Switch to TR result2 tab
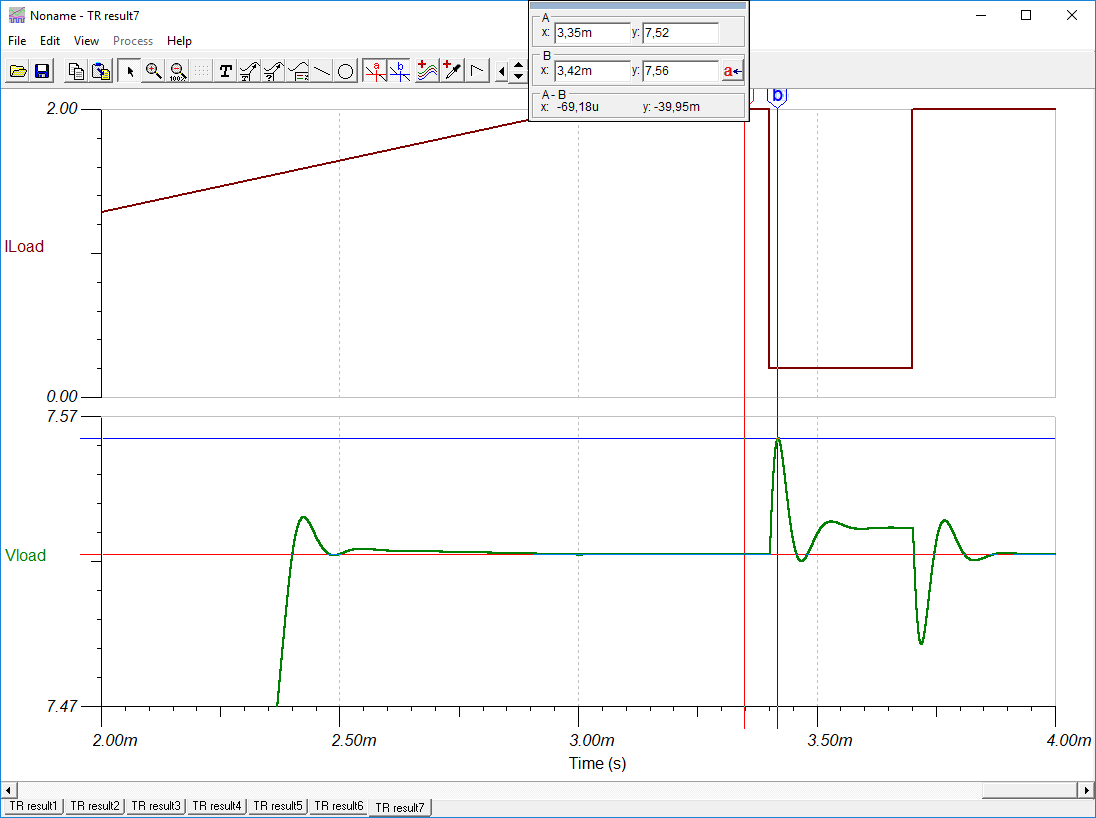 point(94,806)
